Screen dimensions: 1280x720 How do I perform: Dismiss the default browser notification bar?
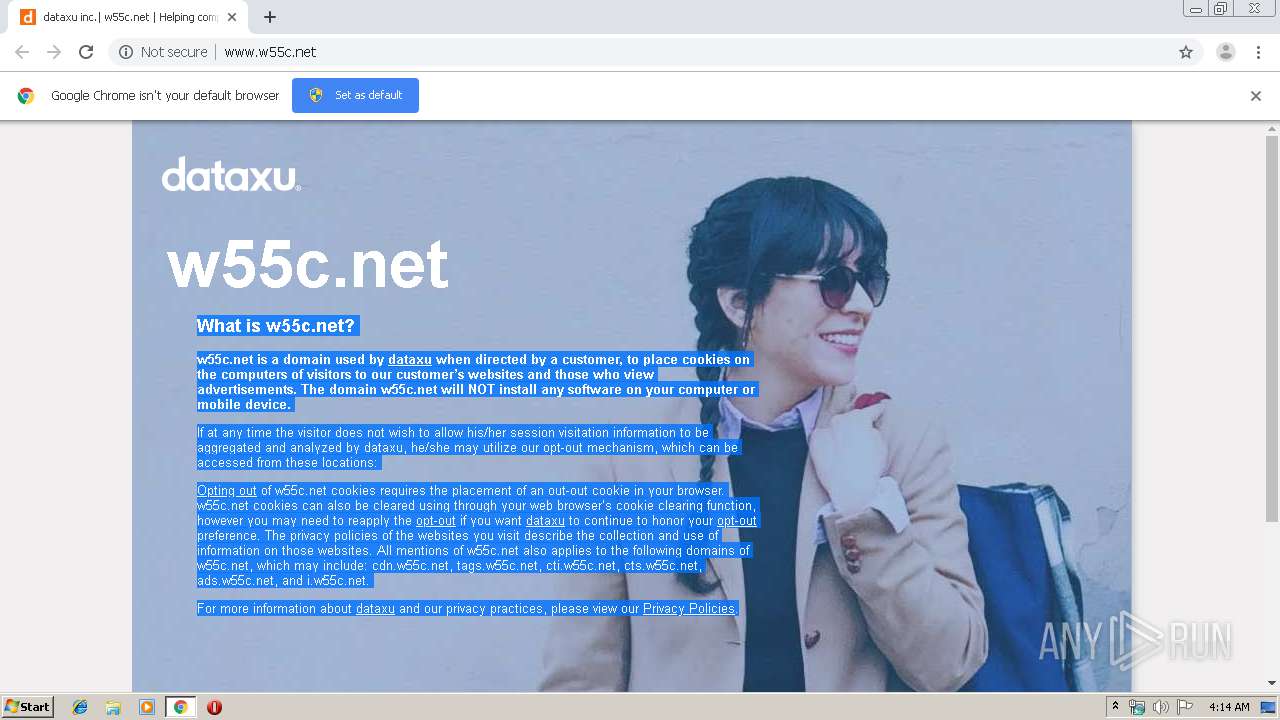1256,96
